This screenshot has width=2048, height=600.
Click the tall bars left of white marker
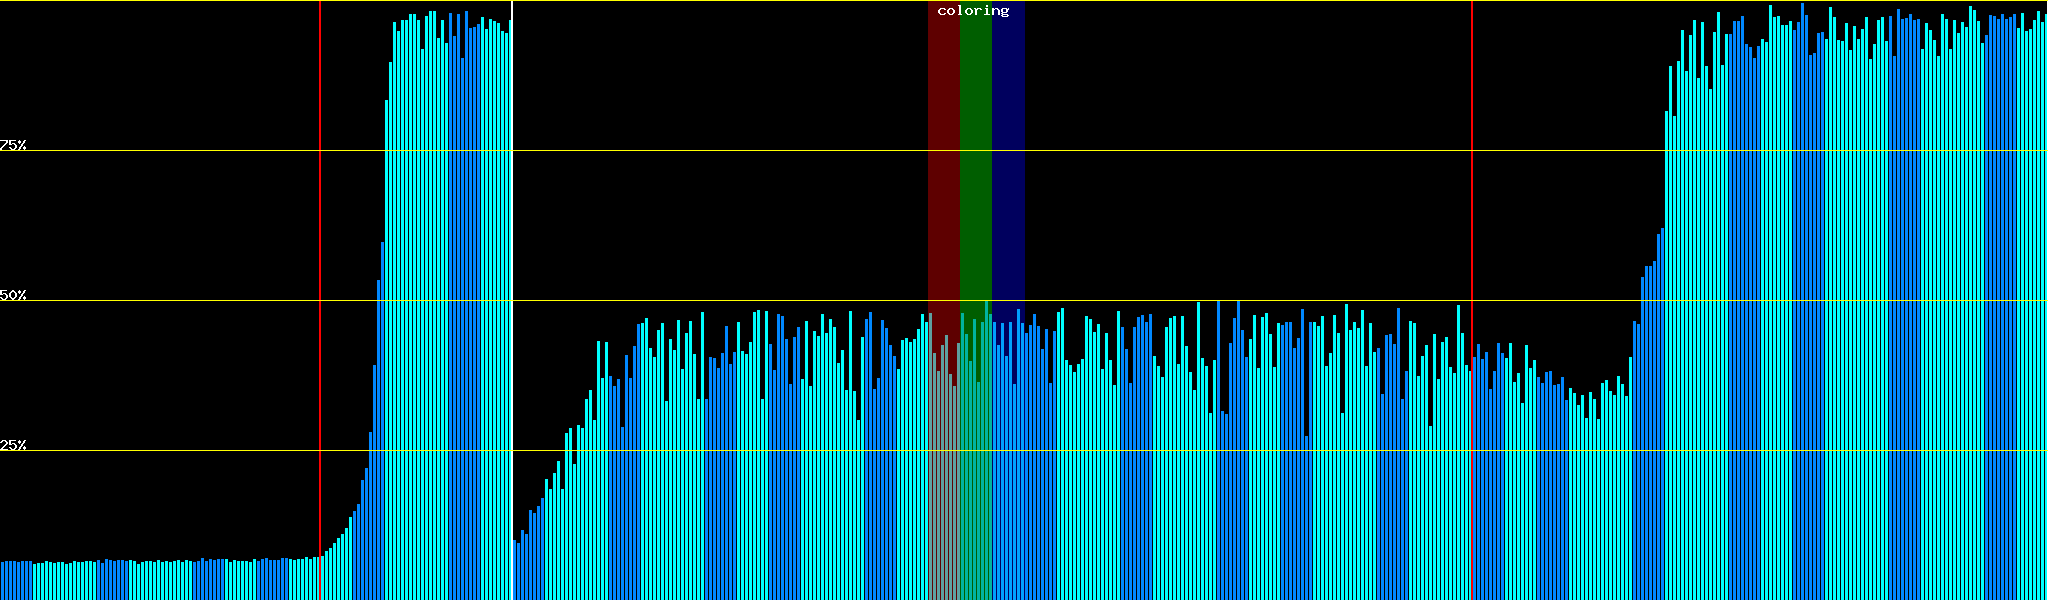coord(450,300)
